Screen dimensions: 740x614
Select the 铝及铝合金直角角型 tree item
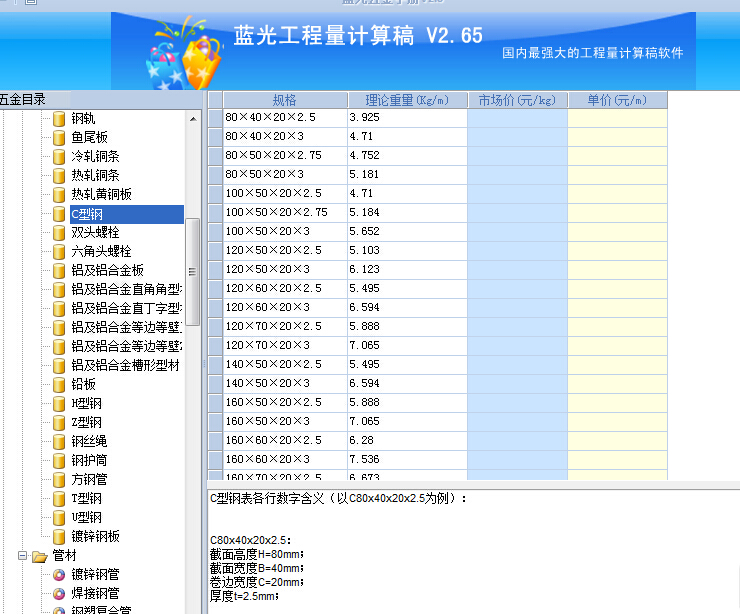click(x=126, y=289)
